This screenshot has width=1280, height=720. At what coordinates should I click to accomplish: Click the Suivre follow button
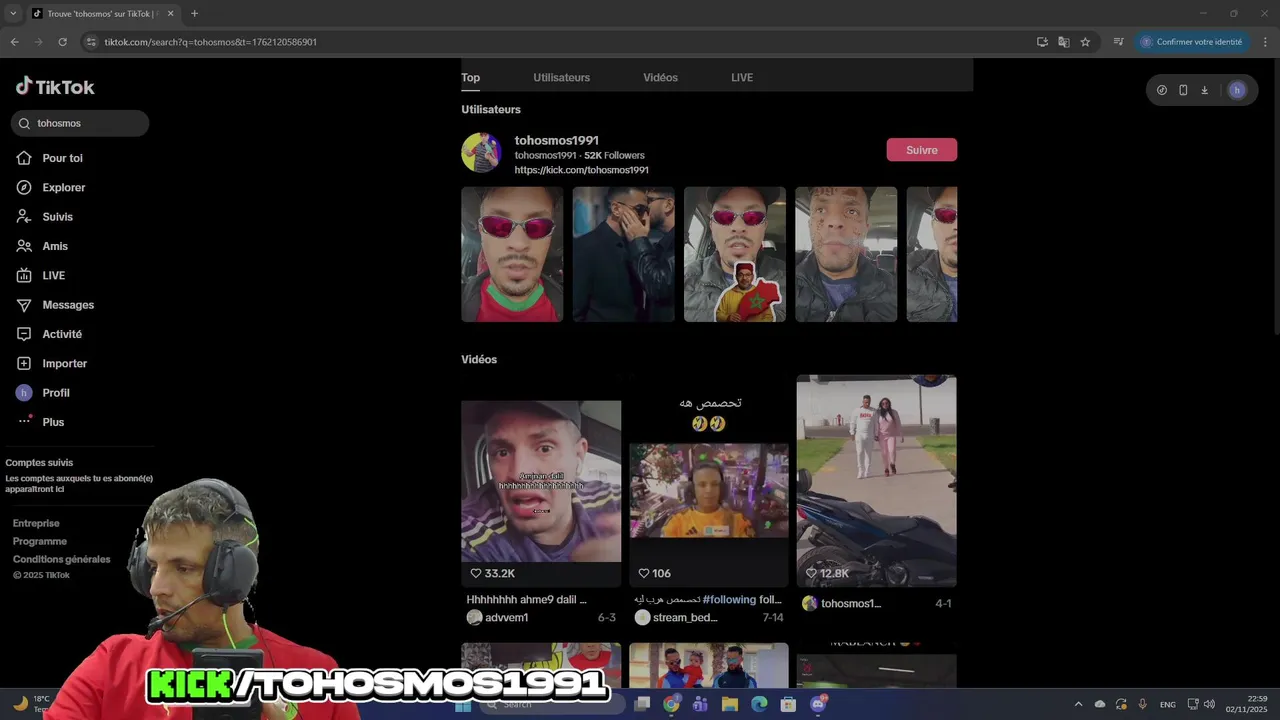(x=921, y=150)
